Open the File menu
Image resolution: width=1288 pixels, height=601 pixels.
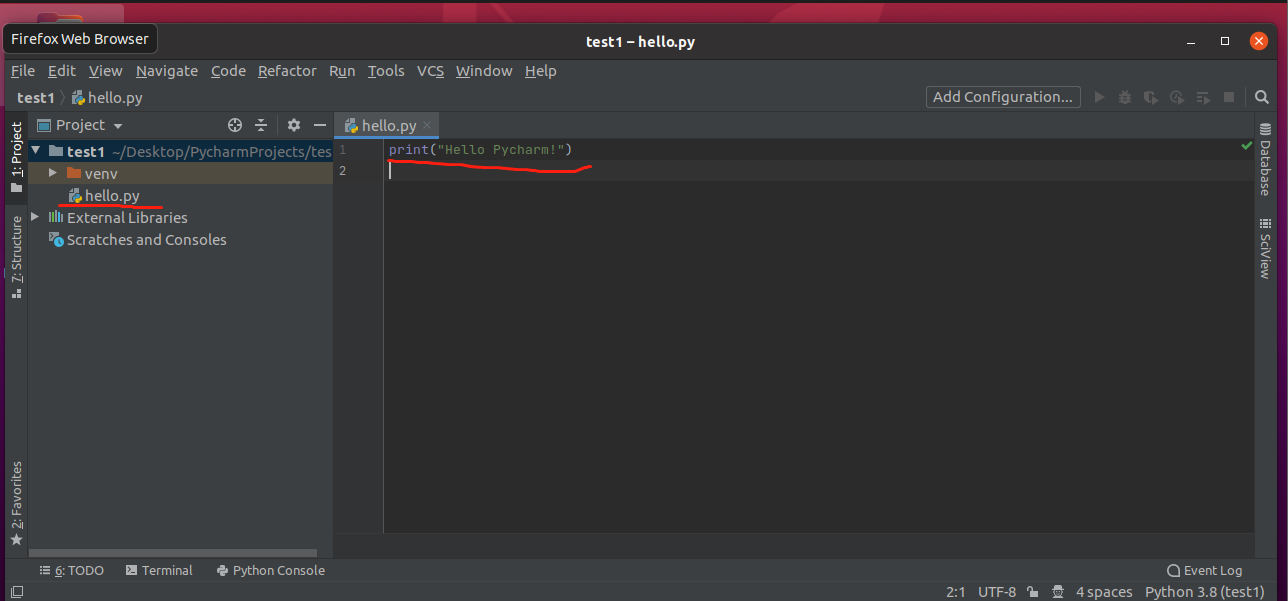pos(23,71)
